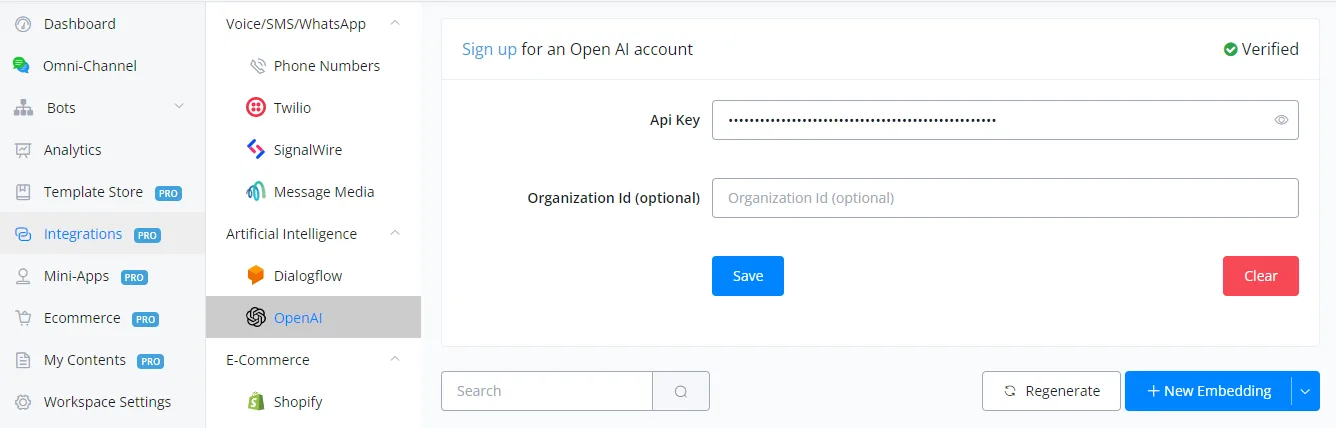The image size is (1336, 428).
Task: Focus the Organization Id input field
Action: click(1005, 198)
